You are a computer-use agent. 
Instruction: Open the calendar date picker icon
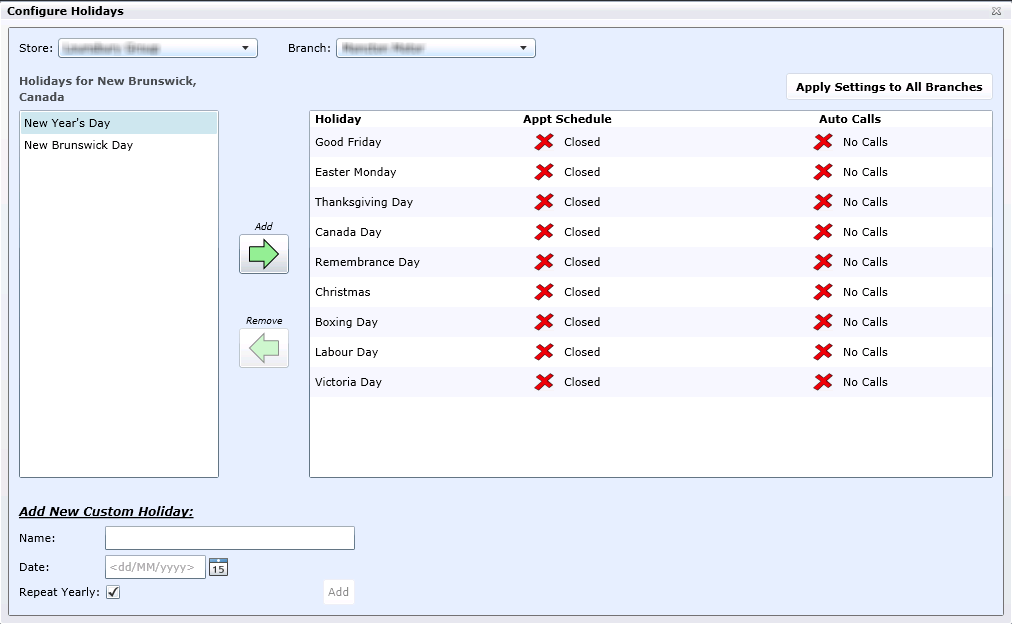click(x=219, y=567)
